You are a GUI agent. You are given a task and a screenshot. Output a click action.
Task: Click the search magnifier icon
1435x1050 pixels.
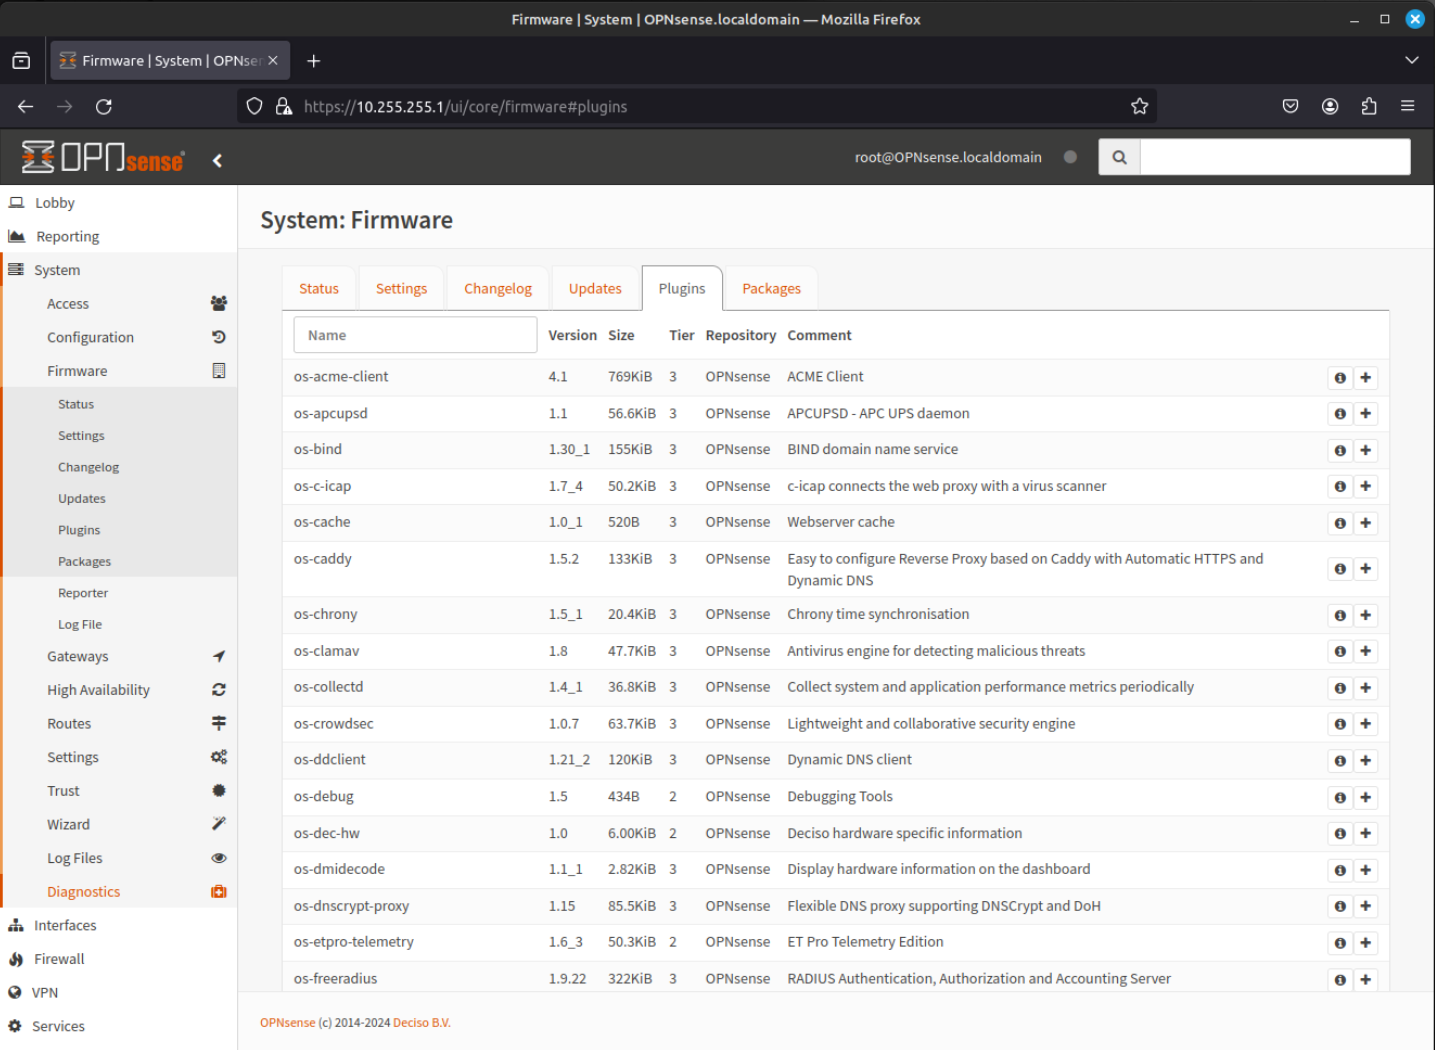(1119, 157)
